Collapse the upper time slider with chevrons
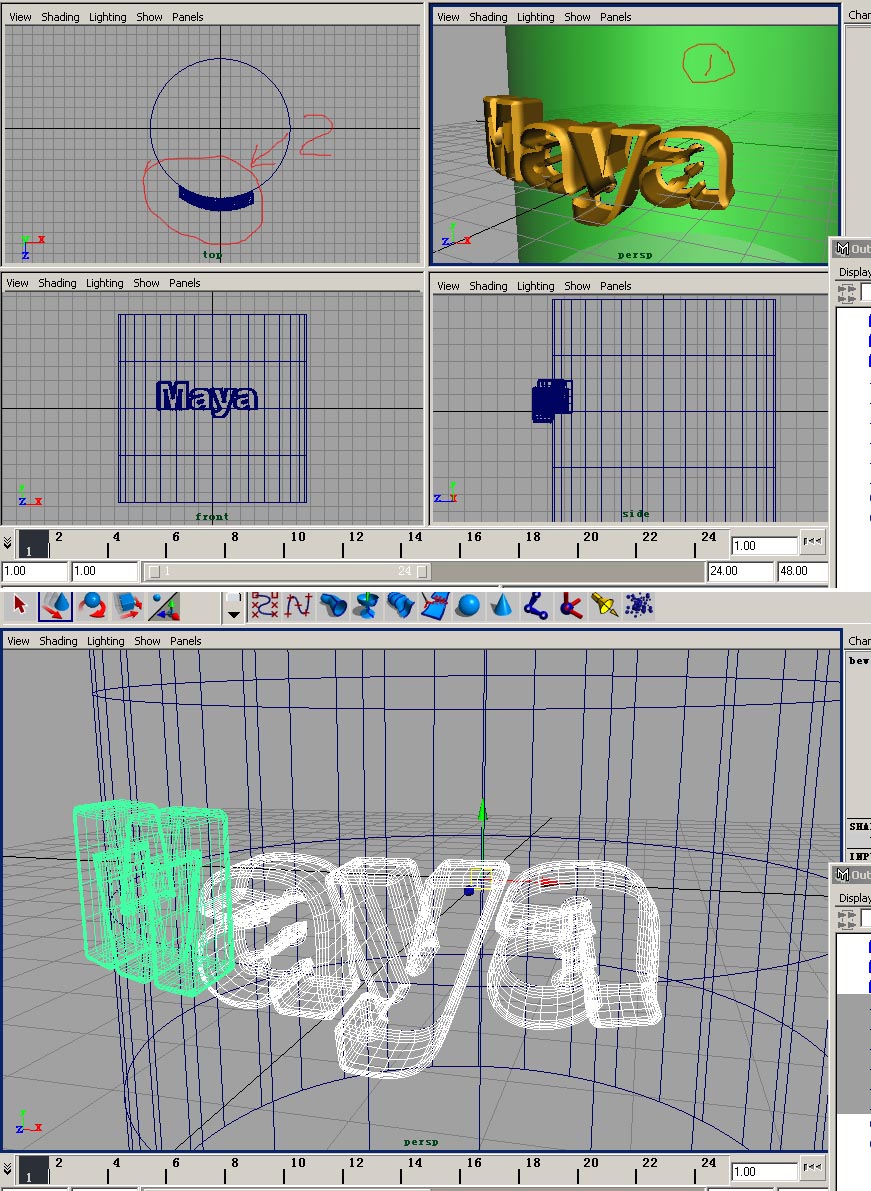Screen dimensions: 871x1191 point(8,543)
